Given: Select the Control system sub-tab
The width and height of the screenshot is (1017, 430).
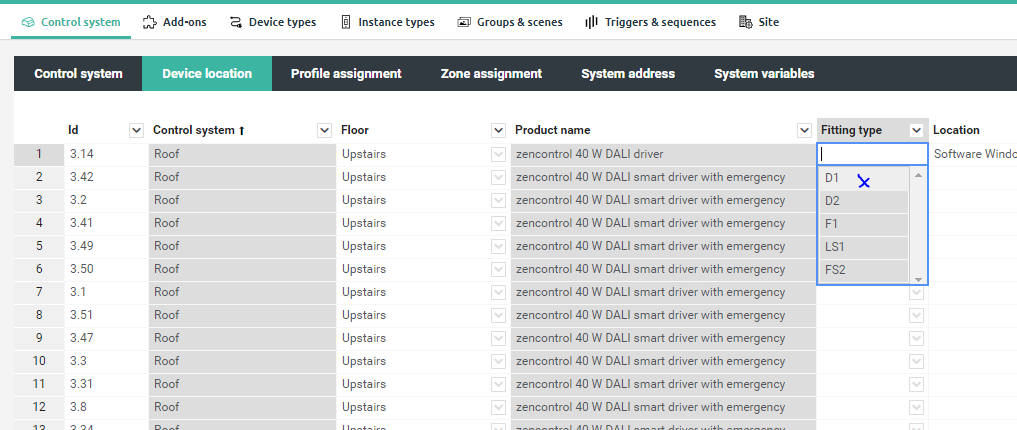Looking at the screenshot, I should (78, 74).
